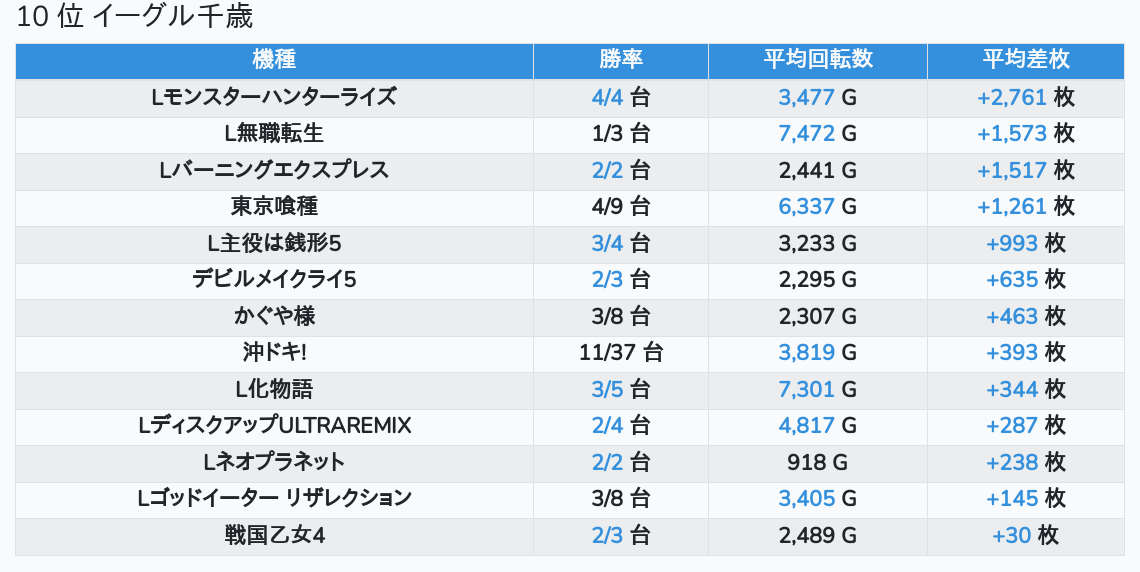The width and height of the screenshot is (1140, 572).
Task: Select Lゴッドイーター リザレクション row
Action: click(x=274, y=498)
